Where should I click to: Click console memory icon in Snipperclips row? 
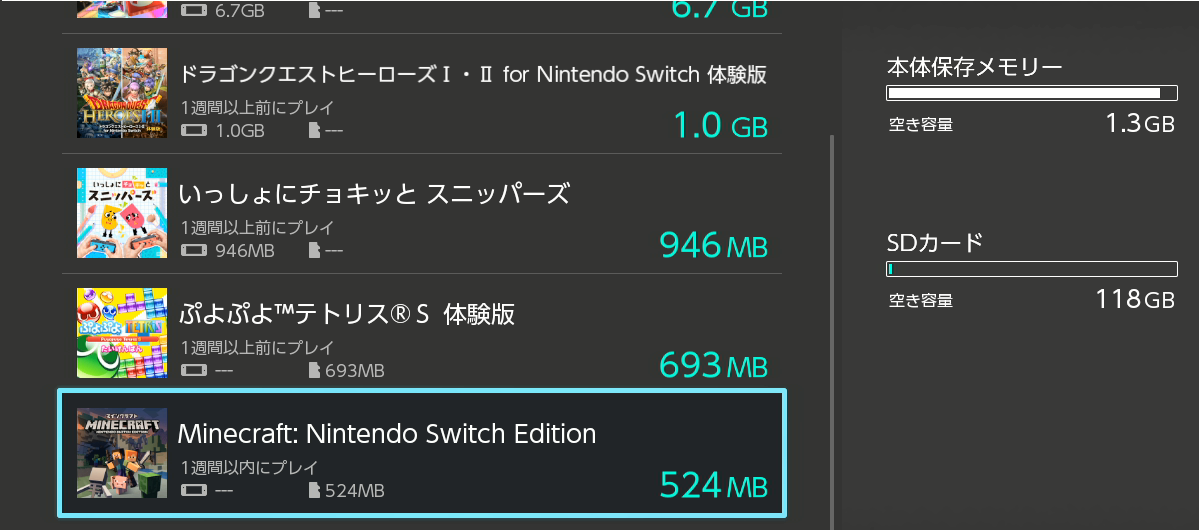(194, 250)
